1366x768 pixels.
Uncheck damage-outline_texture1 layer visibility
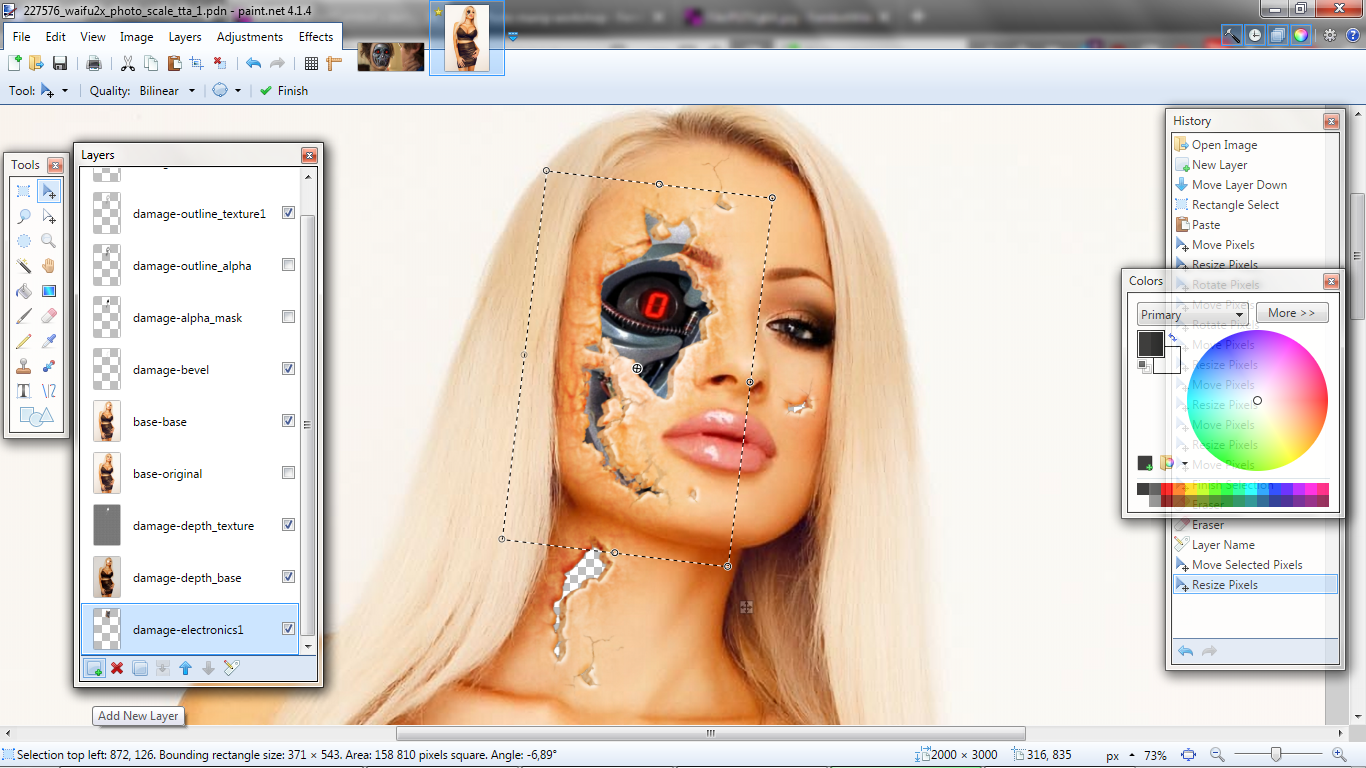tap(288, 213)
